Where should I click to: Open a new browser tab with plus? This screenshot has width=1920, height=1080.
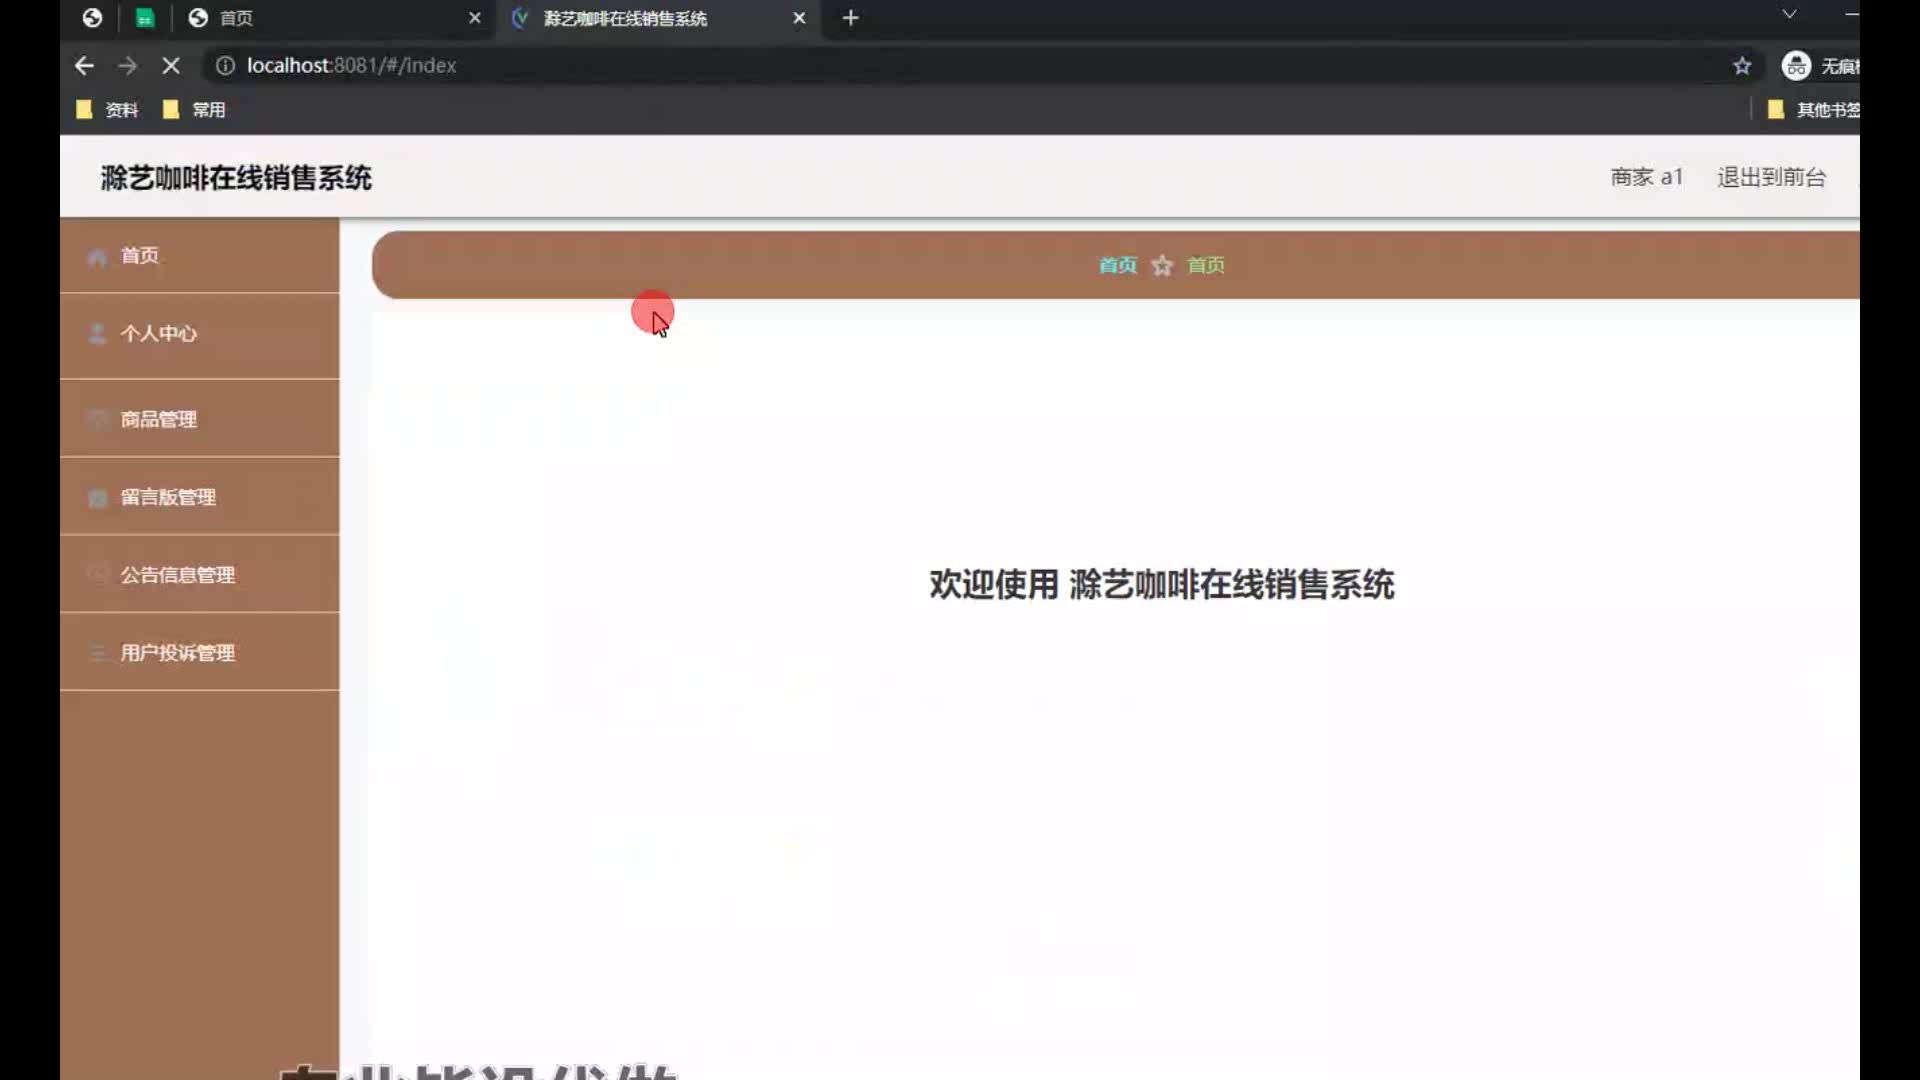pos(850,18)
